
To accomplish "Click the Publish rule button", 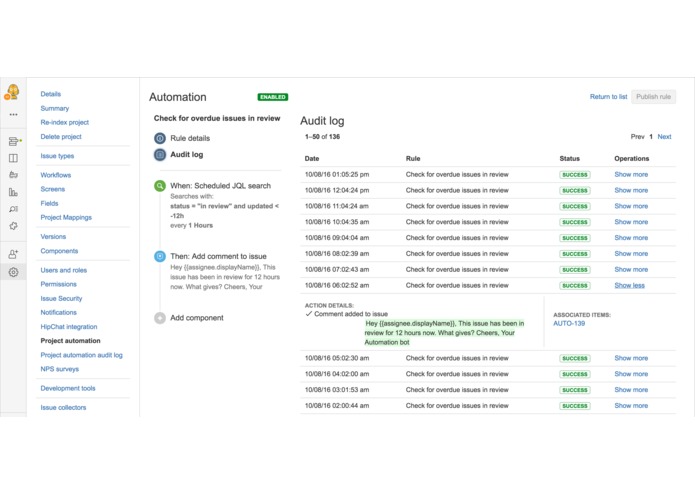I will point(653,97).
